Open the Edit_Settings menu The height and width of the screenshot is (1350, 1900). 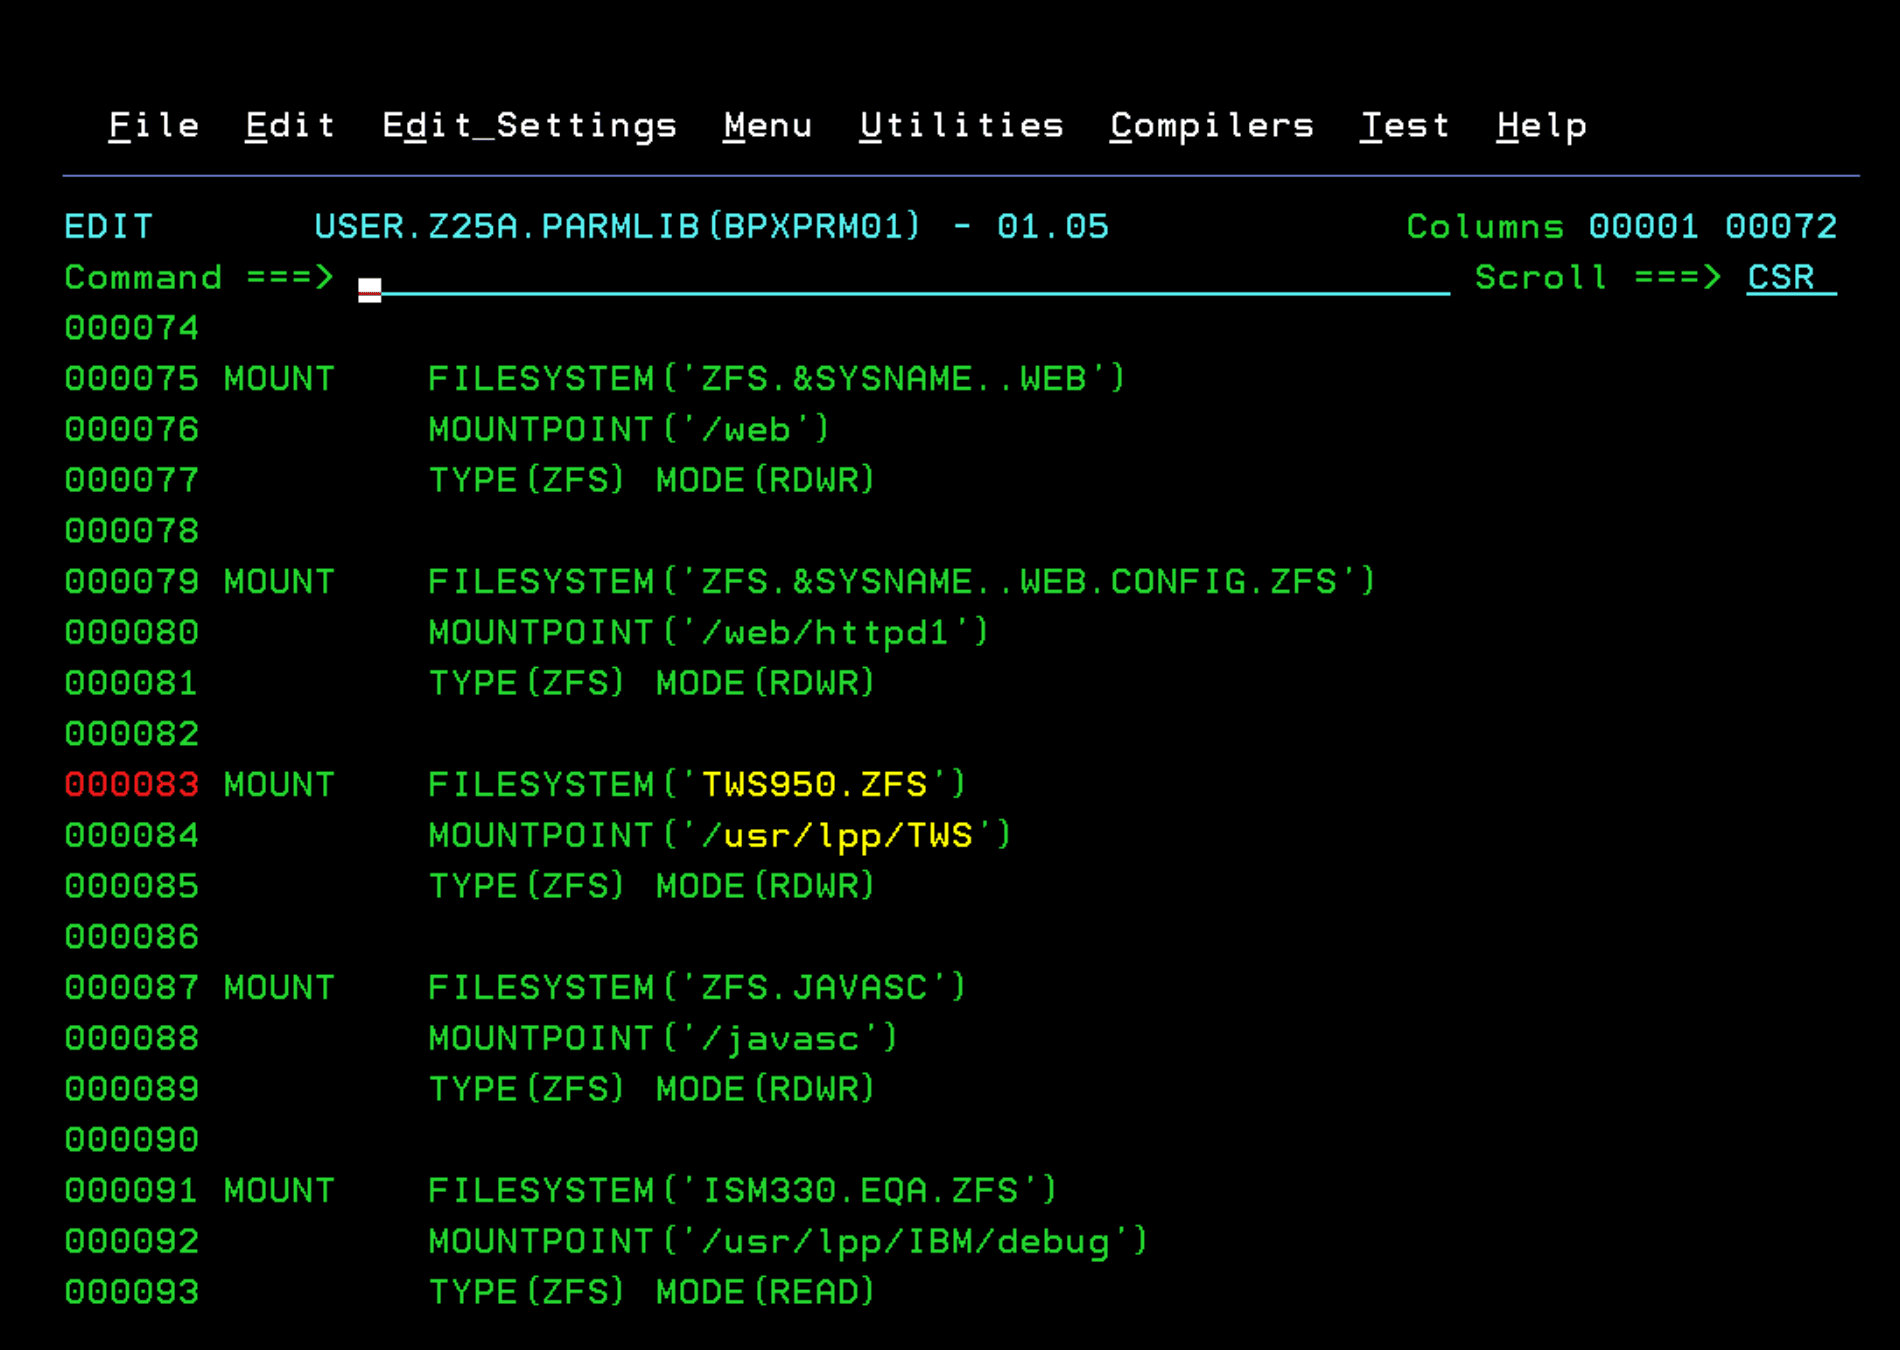pyautogui.click(x=529, y=126)
